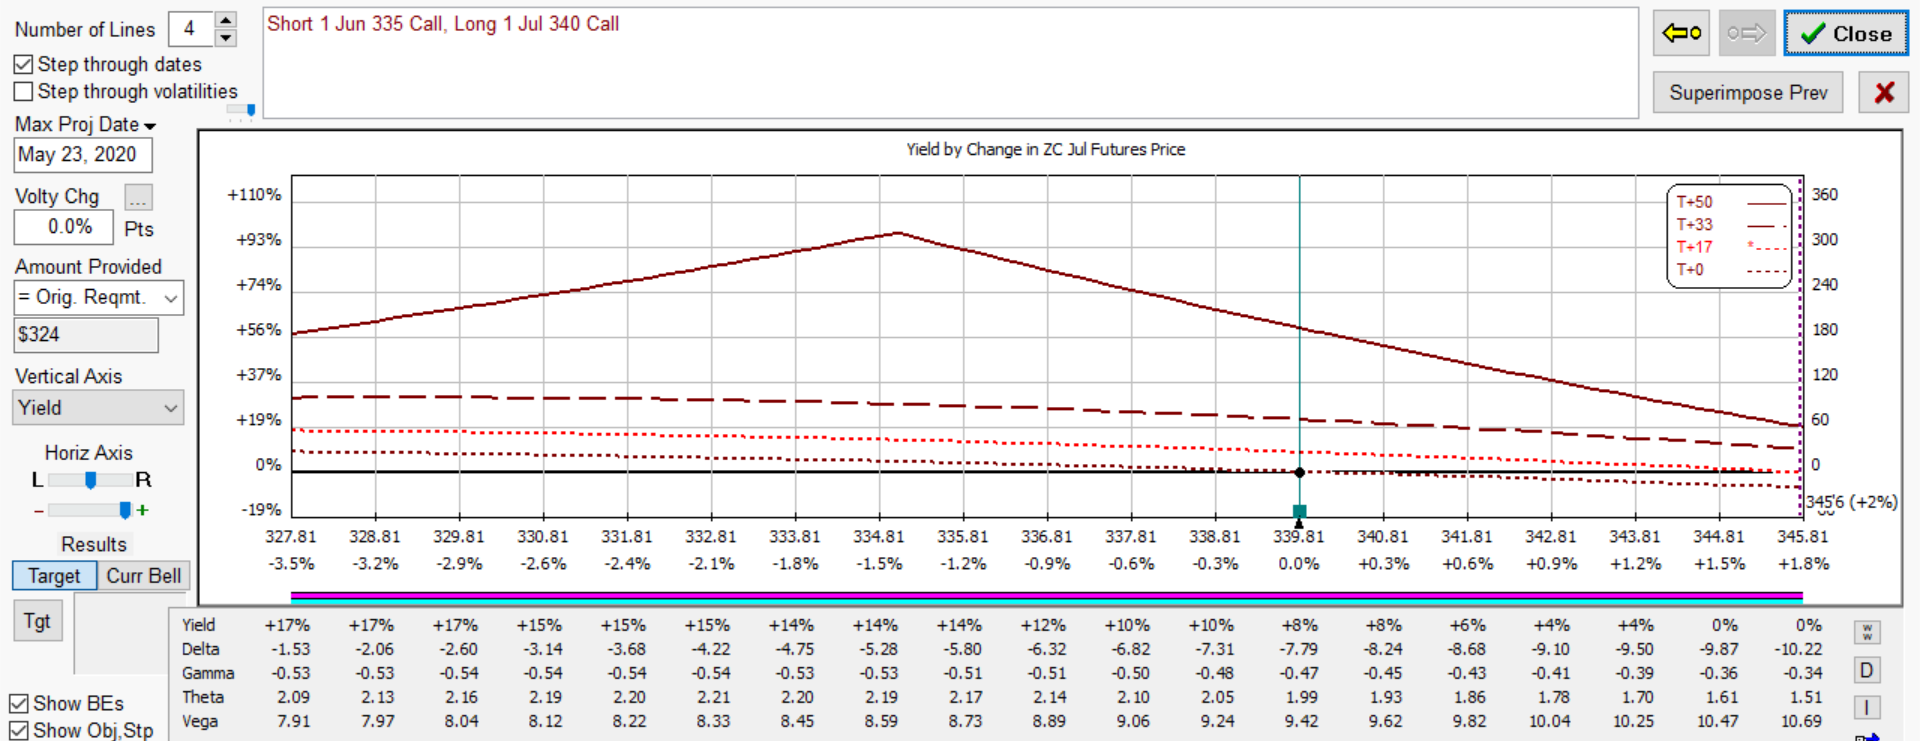Click the Delta value -10.22
The height and width of the screenshot is (741, 1920).
[1798, 649]
